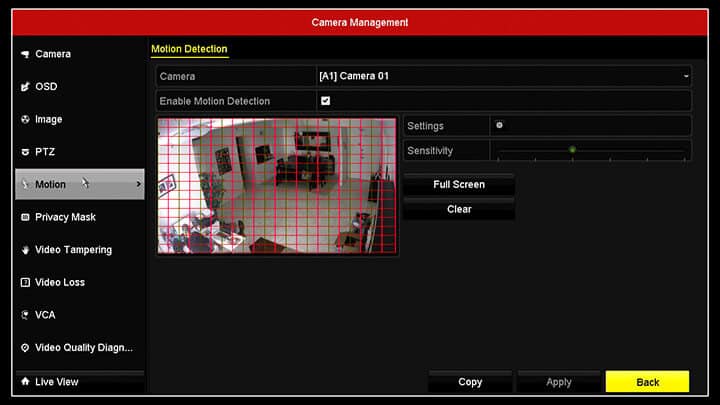
Task: Disable the Enable Motion Detection checkbox
Action: (325, 101)
